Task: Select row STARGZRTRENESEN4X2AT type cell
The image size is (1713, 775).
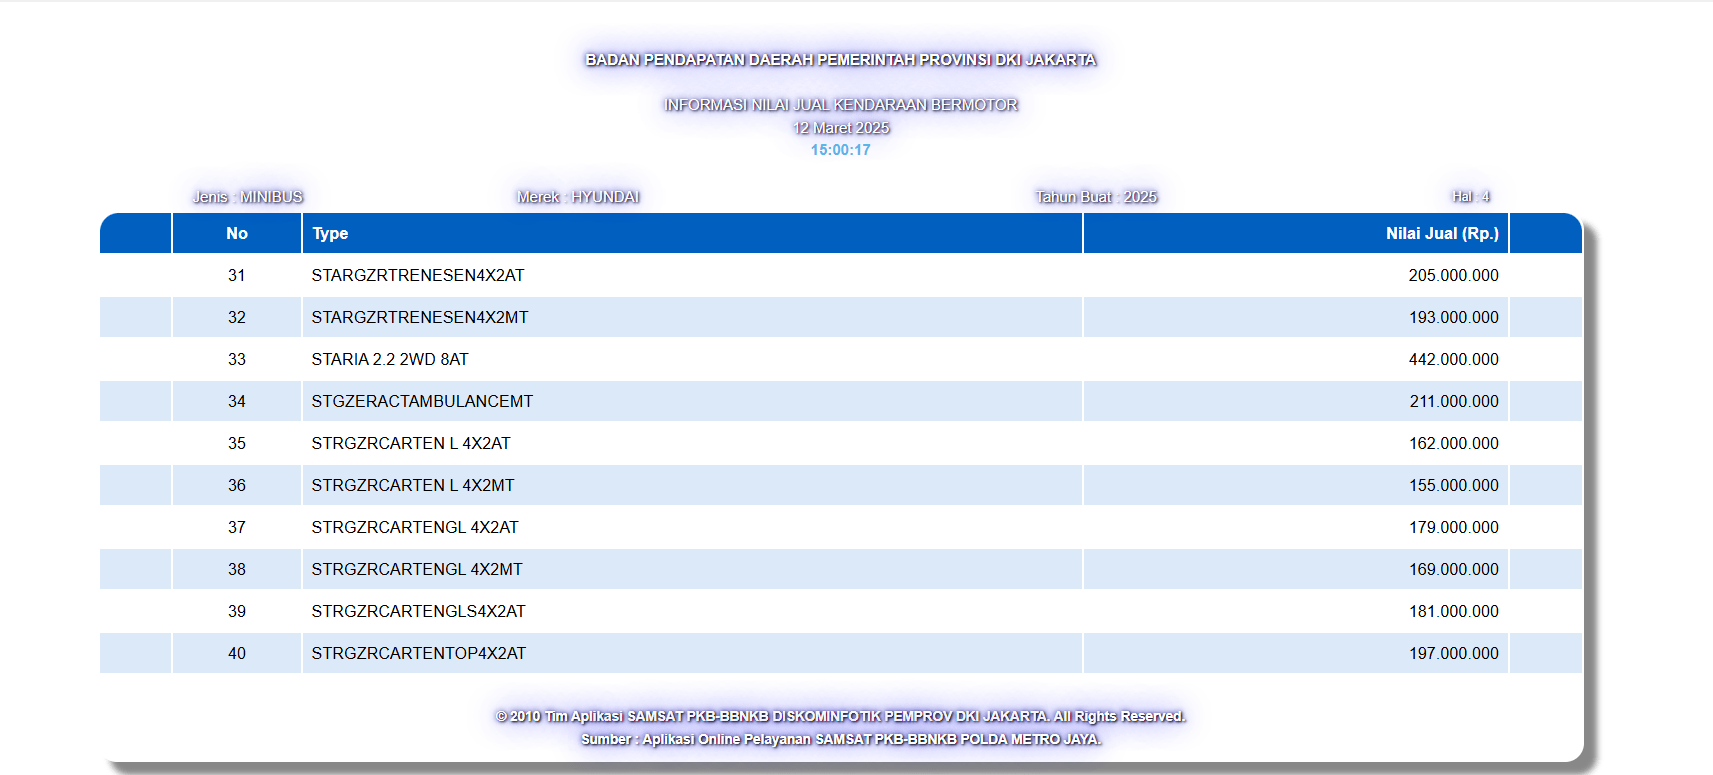Action: click(x=692, y=275)
